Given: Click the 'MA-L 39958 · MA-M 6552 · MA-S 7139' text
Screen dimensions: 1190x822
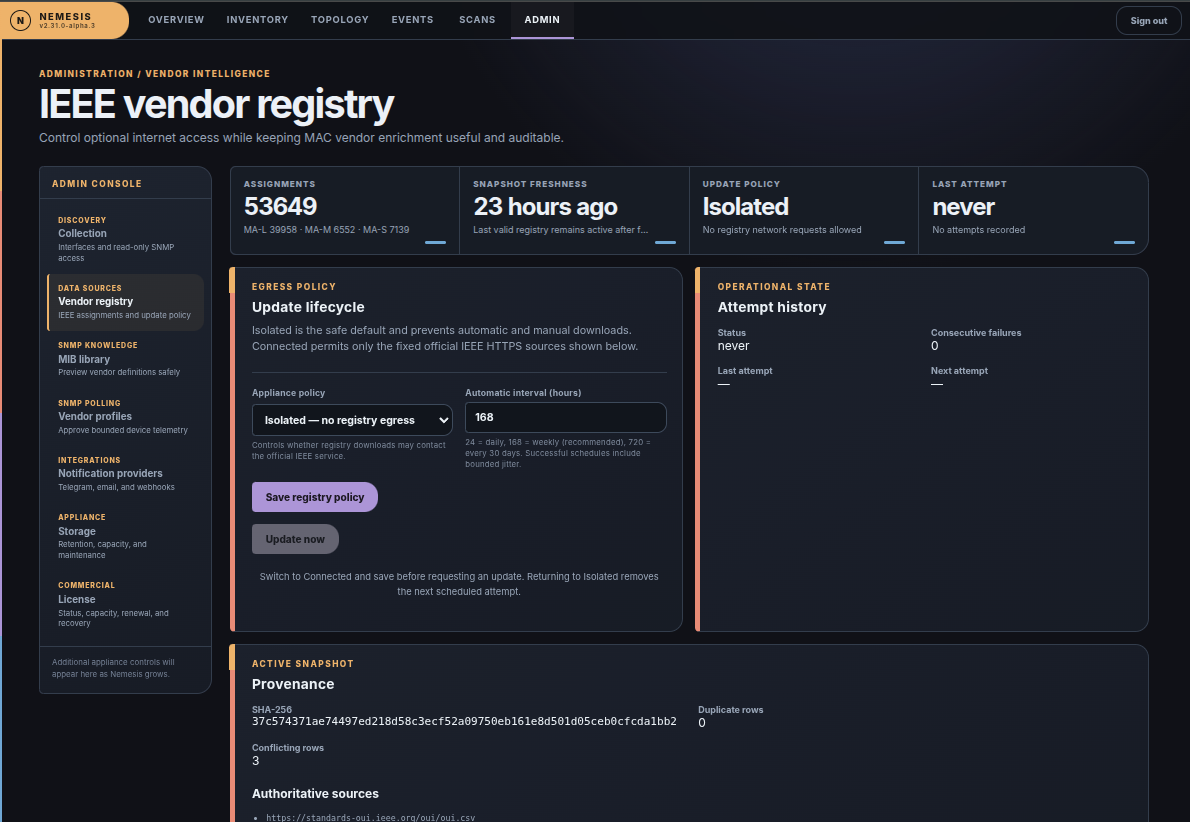Looking at the screenshot, I should coord(326,230).
